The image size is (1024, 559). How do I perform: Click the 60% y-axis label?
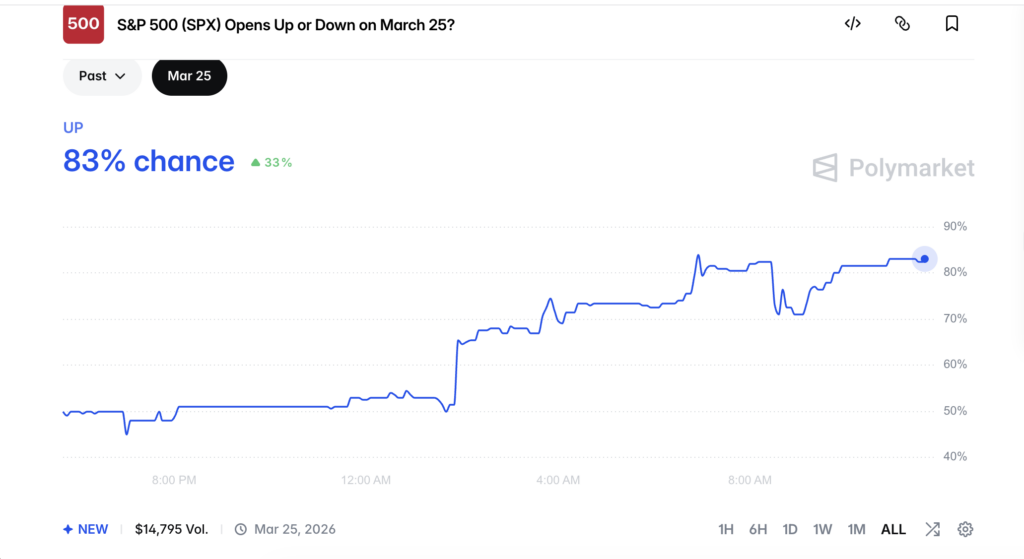coord(955,364)
